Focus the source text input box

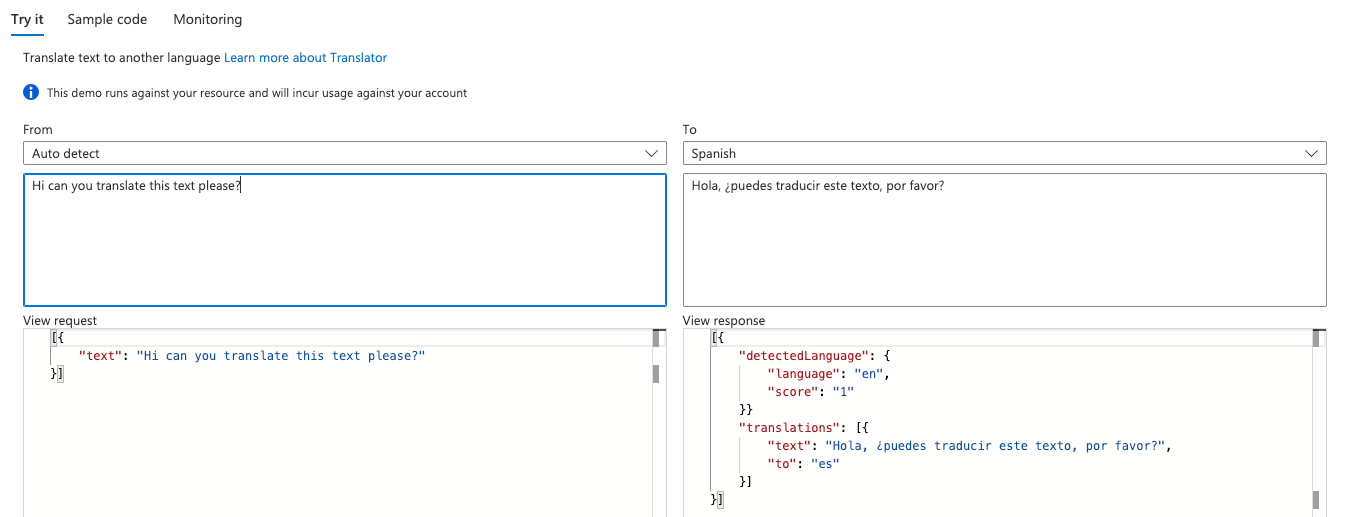pos(344,240)
